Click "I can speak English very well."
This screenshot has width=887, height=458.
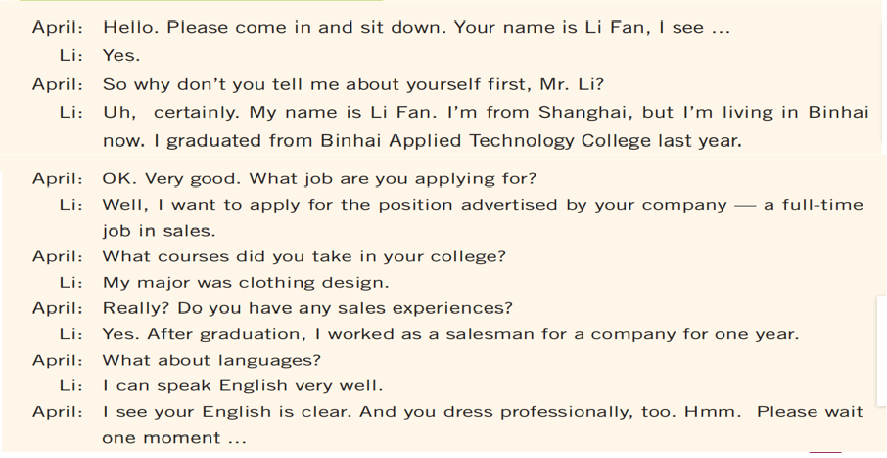pos(243,386)
